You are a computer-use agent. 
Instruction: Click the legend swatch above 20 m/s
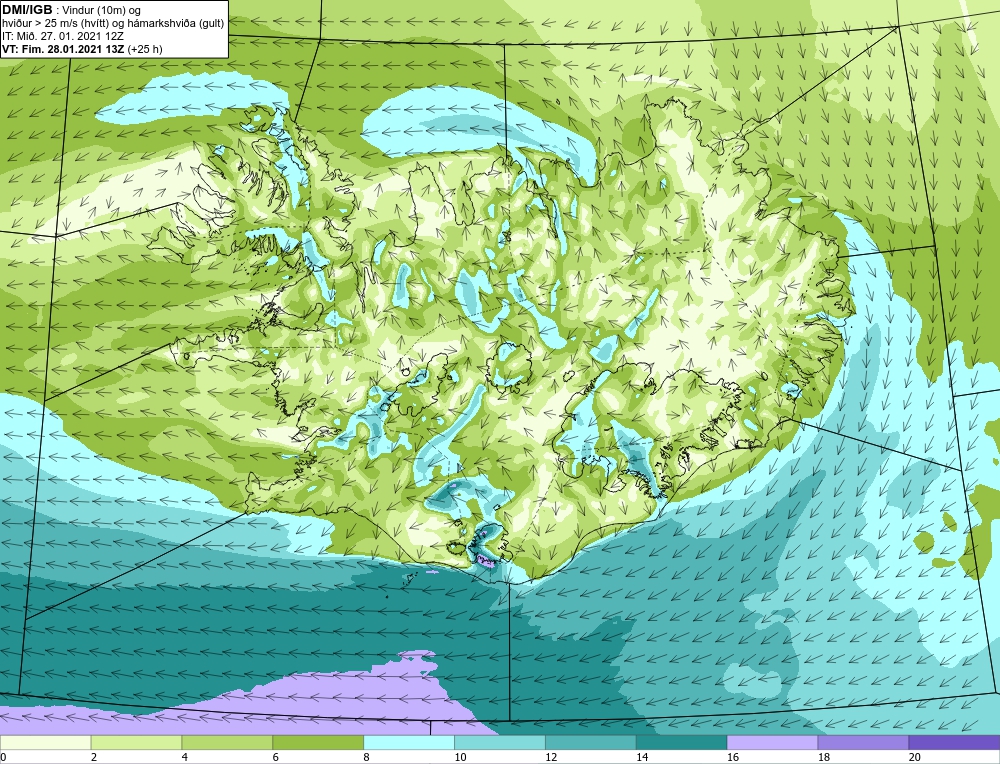[954, 742]
